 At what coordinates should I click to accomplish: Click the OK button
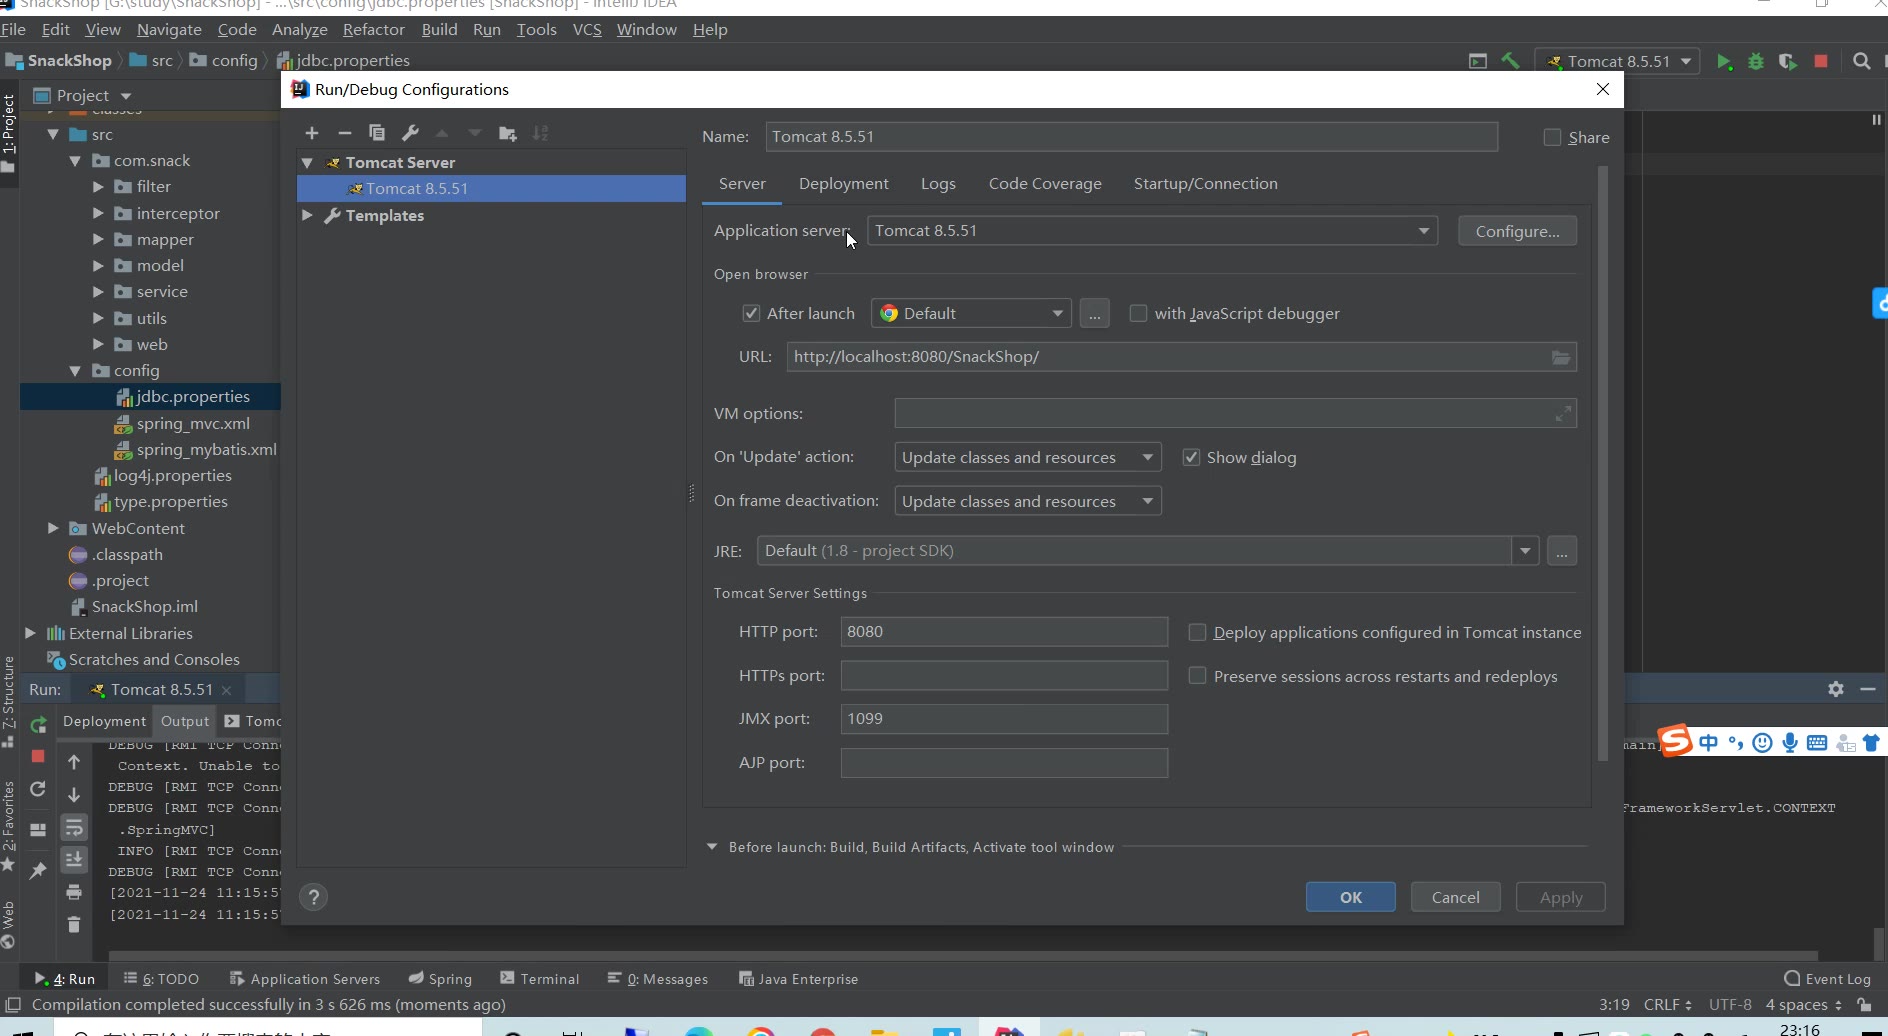[1350, 897]
